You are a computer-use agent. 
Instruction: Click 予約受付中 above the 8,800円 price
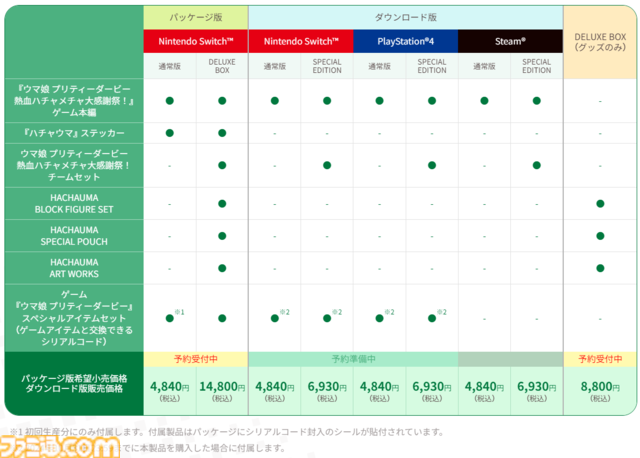pyautogui.click(x=600, y=359)
